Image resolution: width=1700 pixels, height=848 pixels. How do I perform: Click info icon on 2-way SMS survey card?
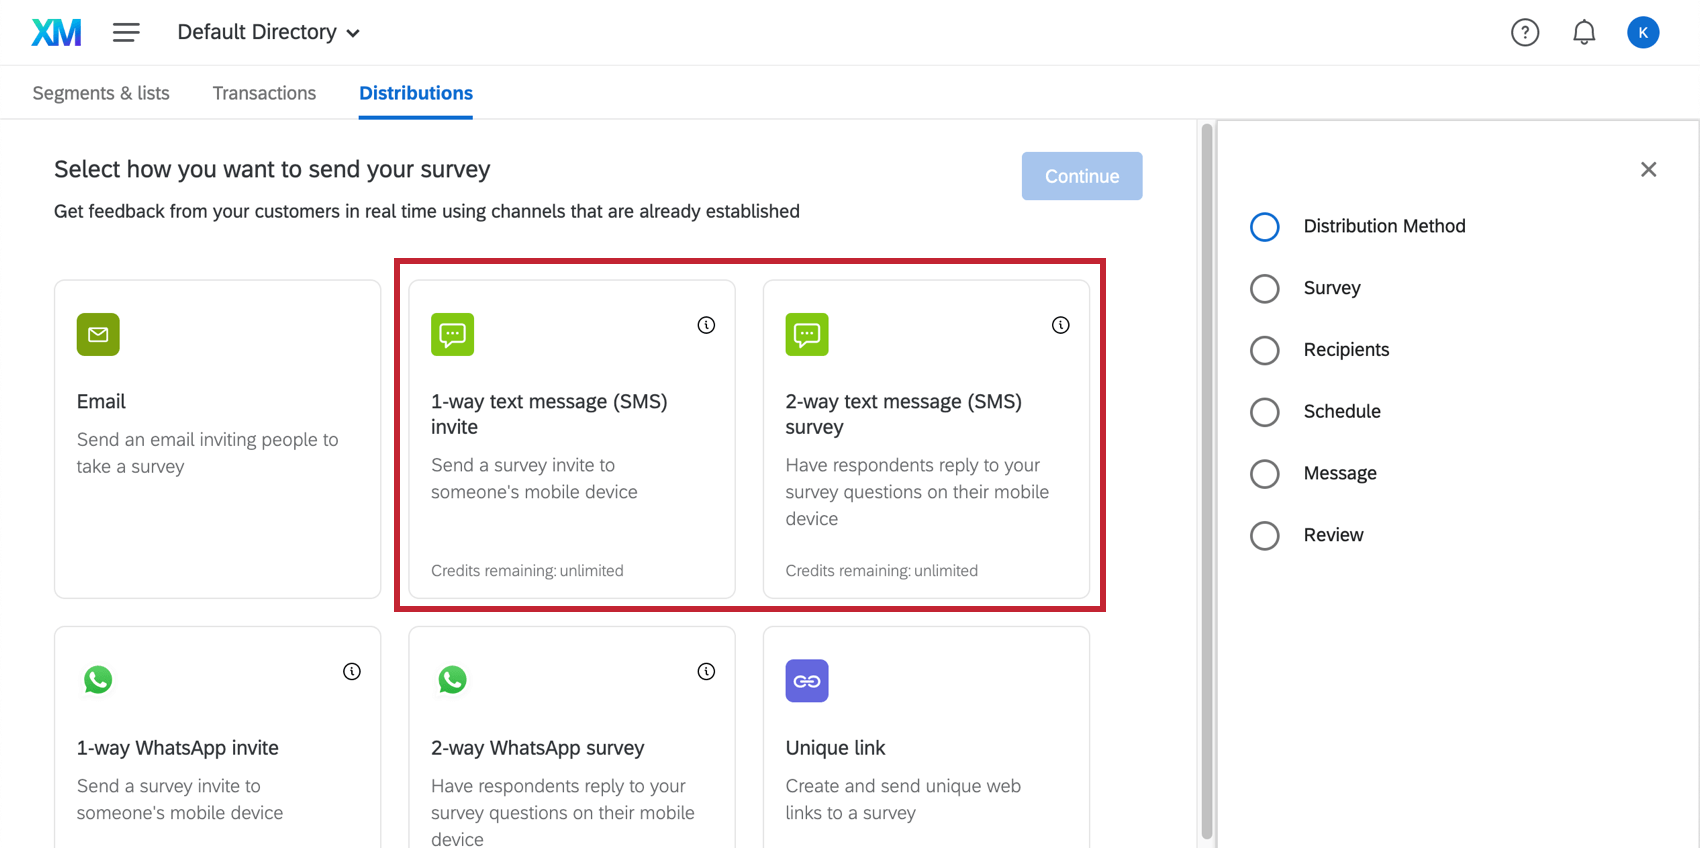click(1060, 325)
